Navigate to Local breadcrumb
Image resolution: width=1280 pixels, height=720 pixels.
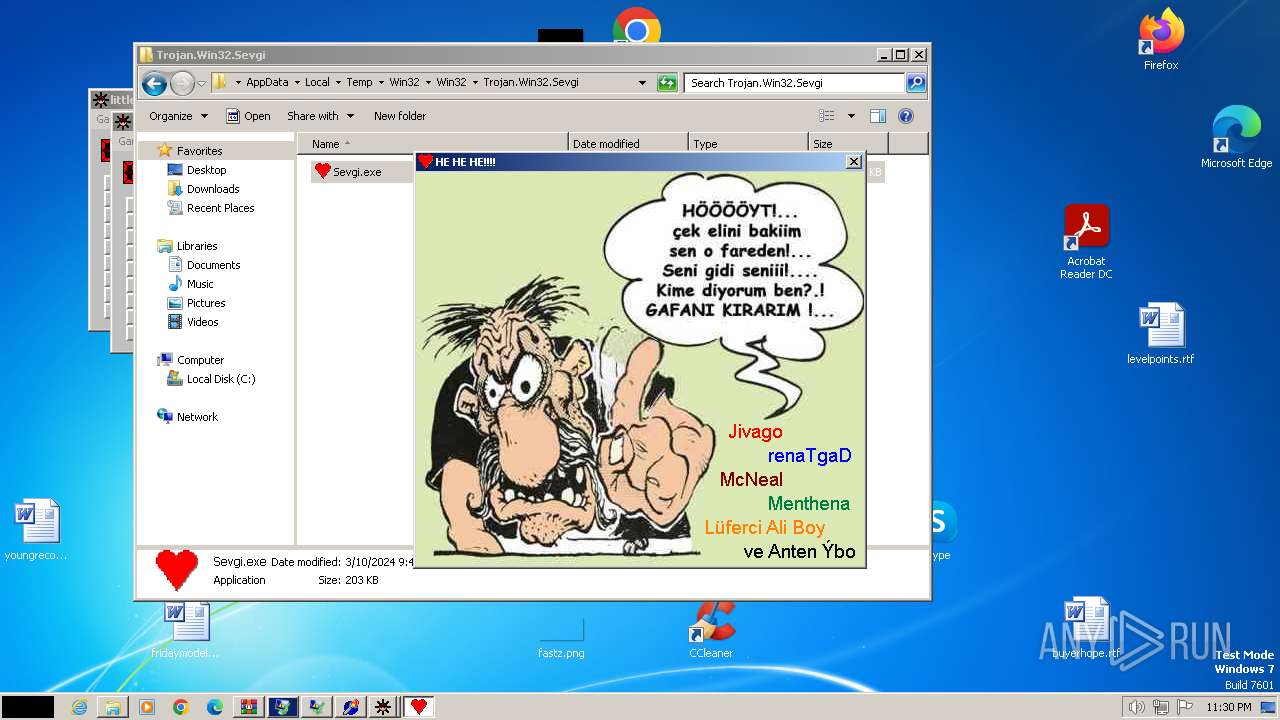pos(317,83)
